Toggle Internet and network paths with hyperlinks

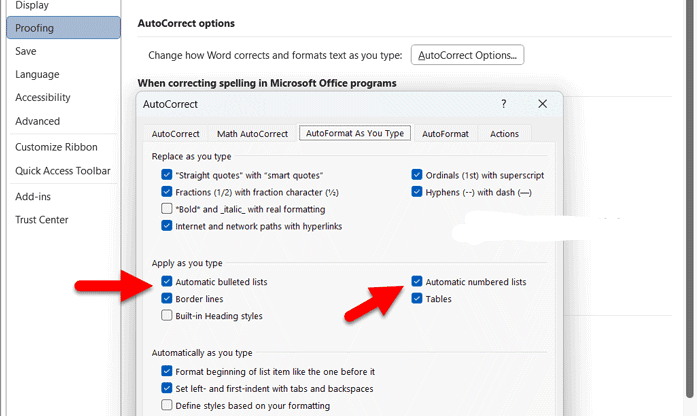pyautogui.click(x=167, y=226)
